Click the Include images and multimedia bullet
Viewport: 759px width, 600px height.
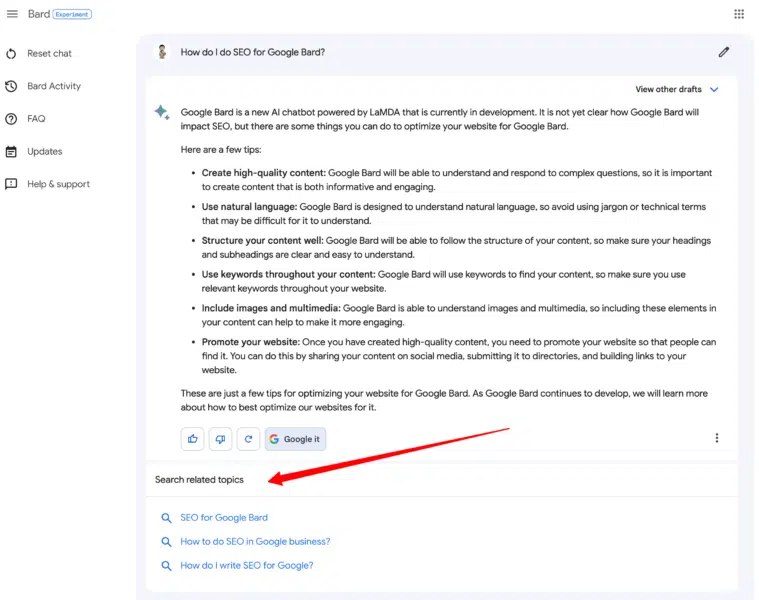tap(459, 315)
